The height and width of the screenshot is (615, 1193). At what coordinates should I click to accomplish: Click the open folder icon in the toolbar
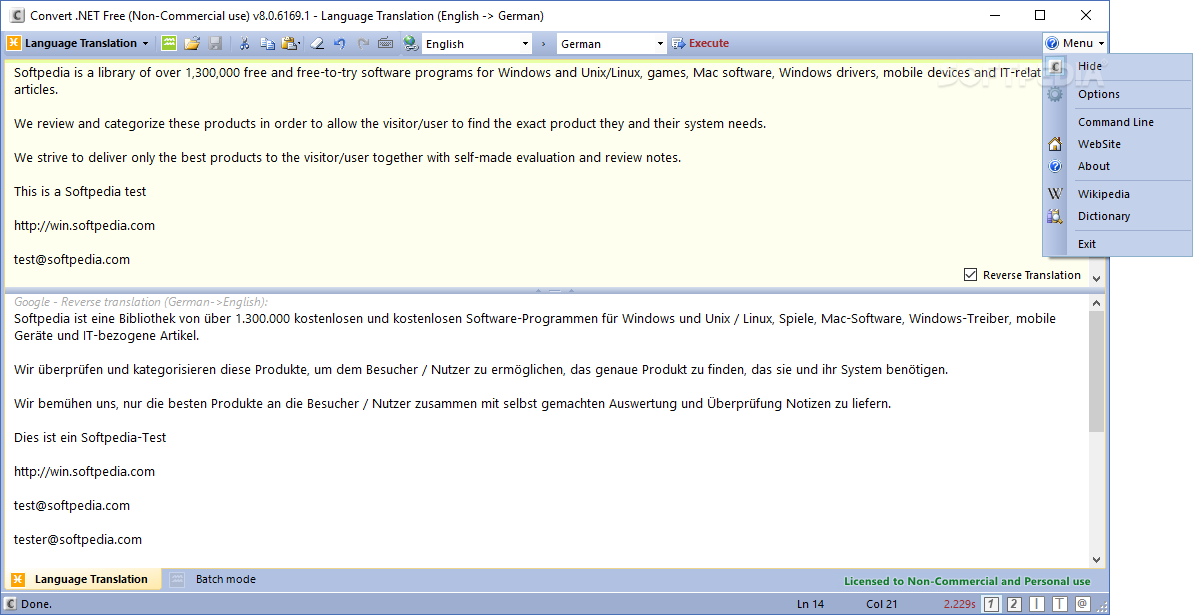pyautogui.click(x=192, y=43)
